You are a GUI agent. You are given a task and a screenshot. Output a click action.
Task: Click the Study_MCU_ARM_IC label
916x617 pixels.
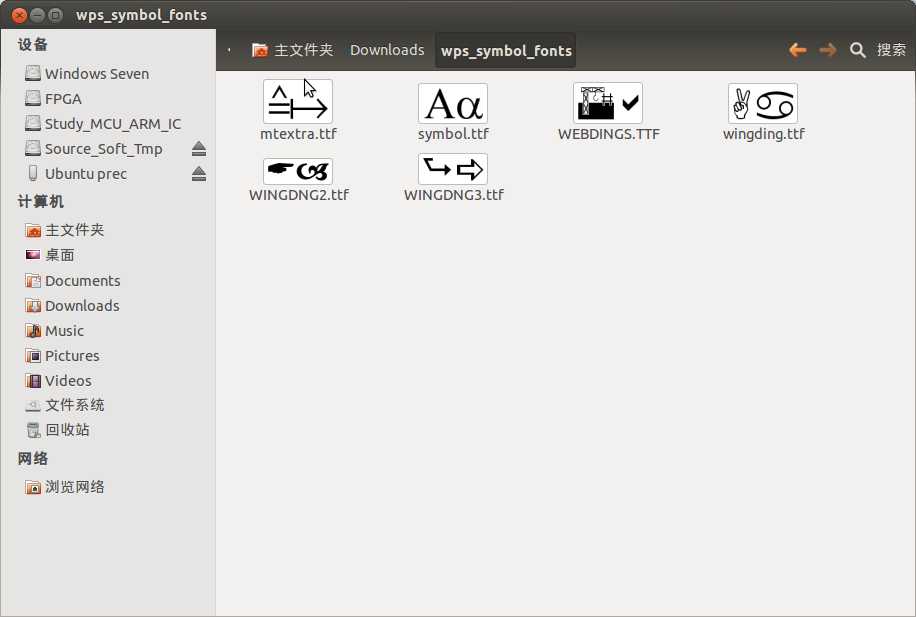point(113,124)
